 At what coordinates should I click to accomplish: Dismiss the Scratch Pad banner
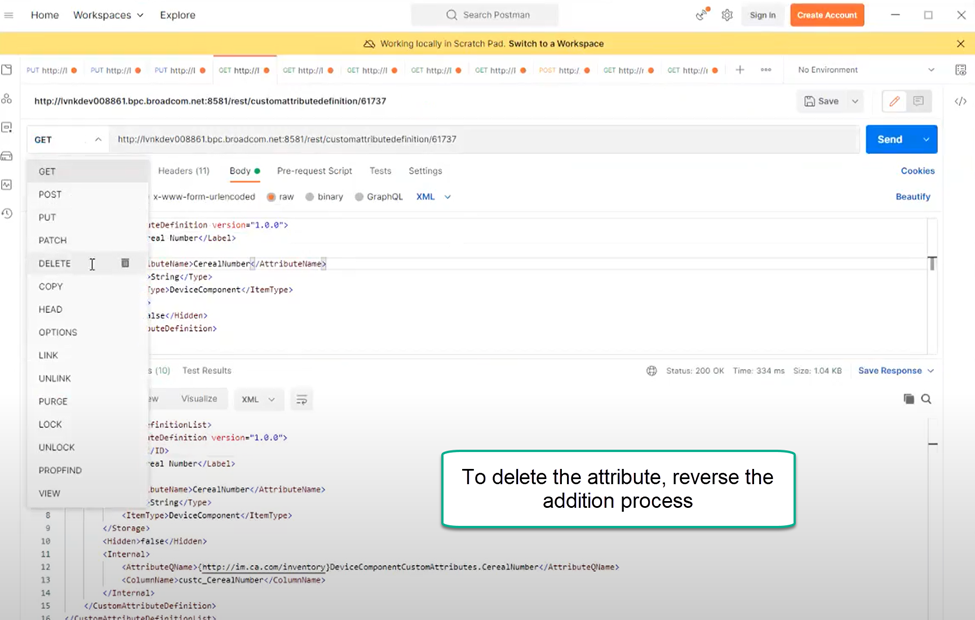(961, 44)
